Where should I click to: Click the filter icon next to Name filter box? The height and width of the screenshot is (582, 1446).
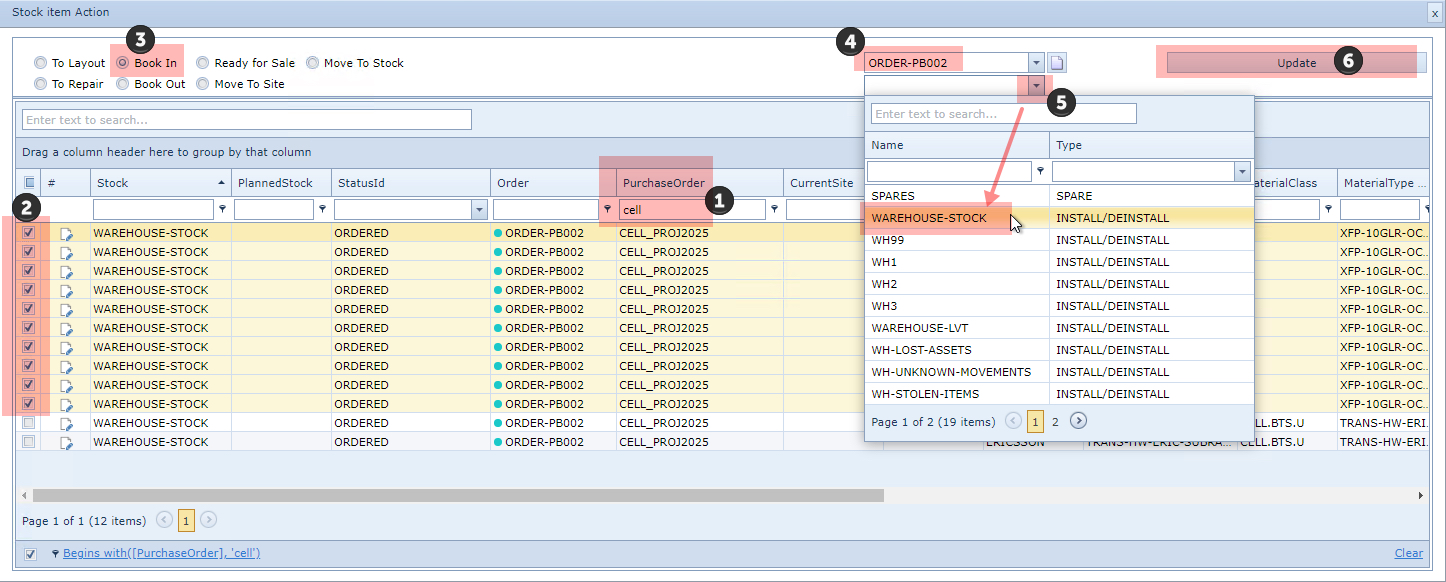(x=1041, y=171)
